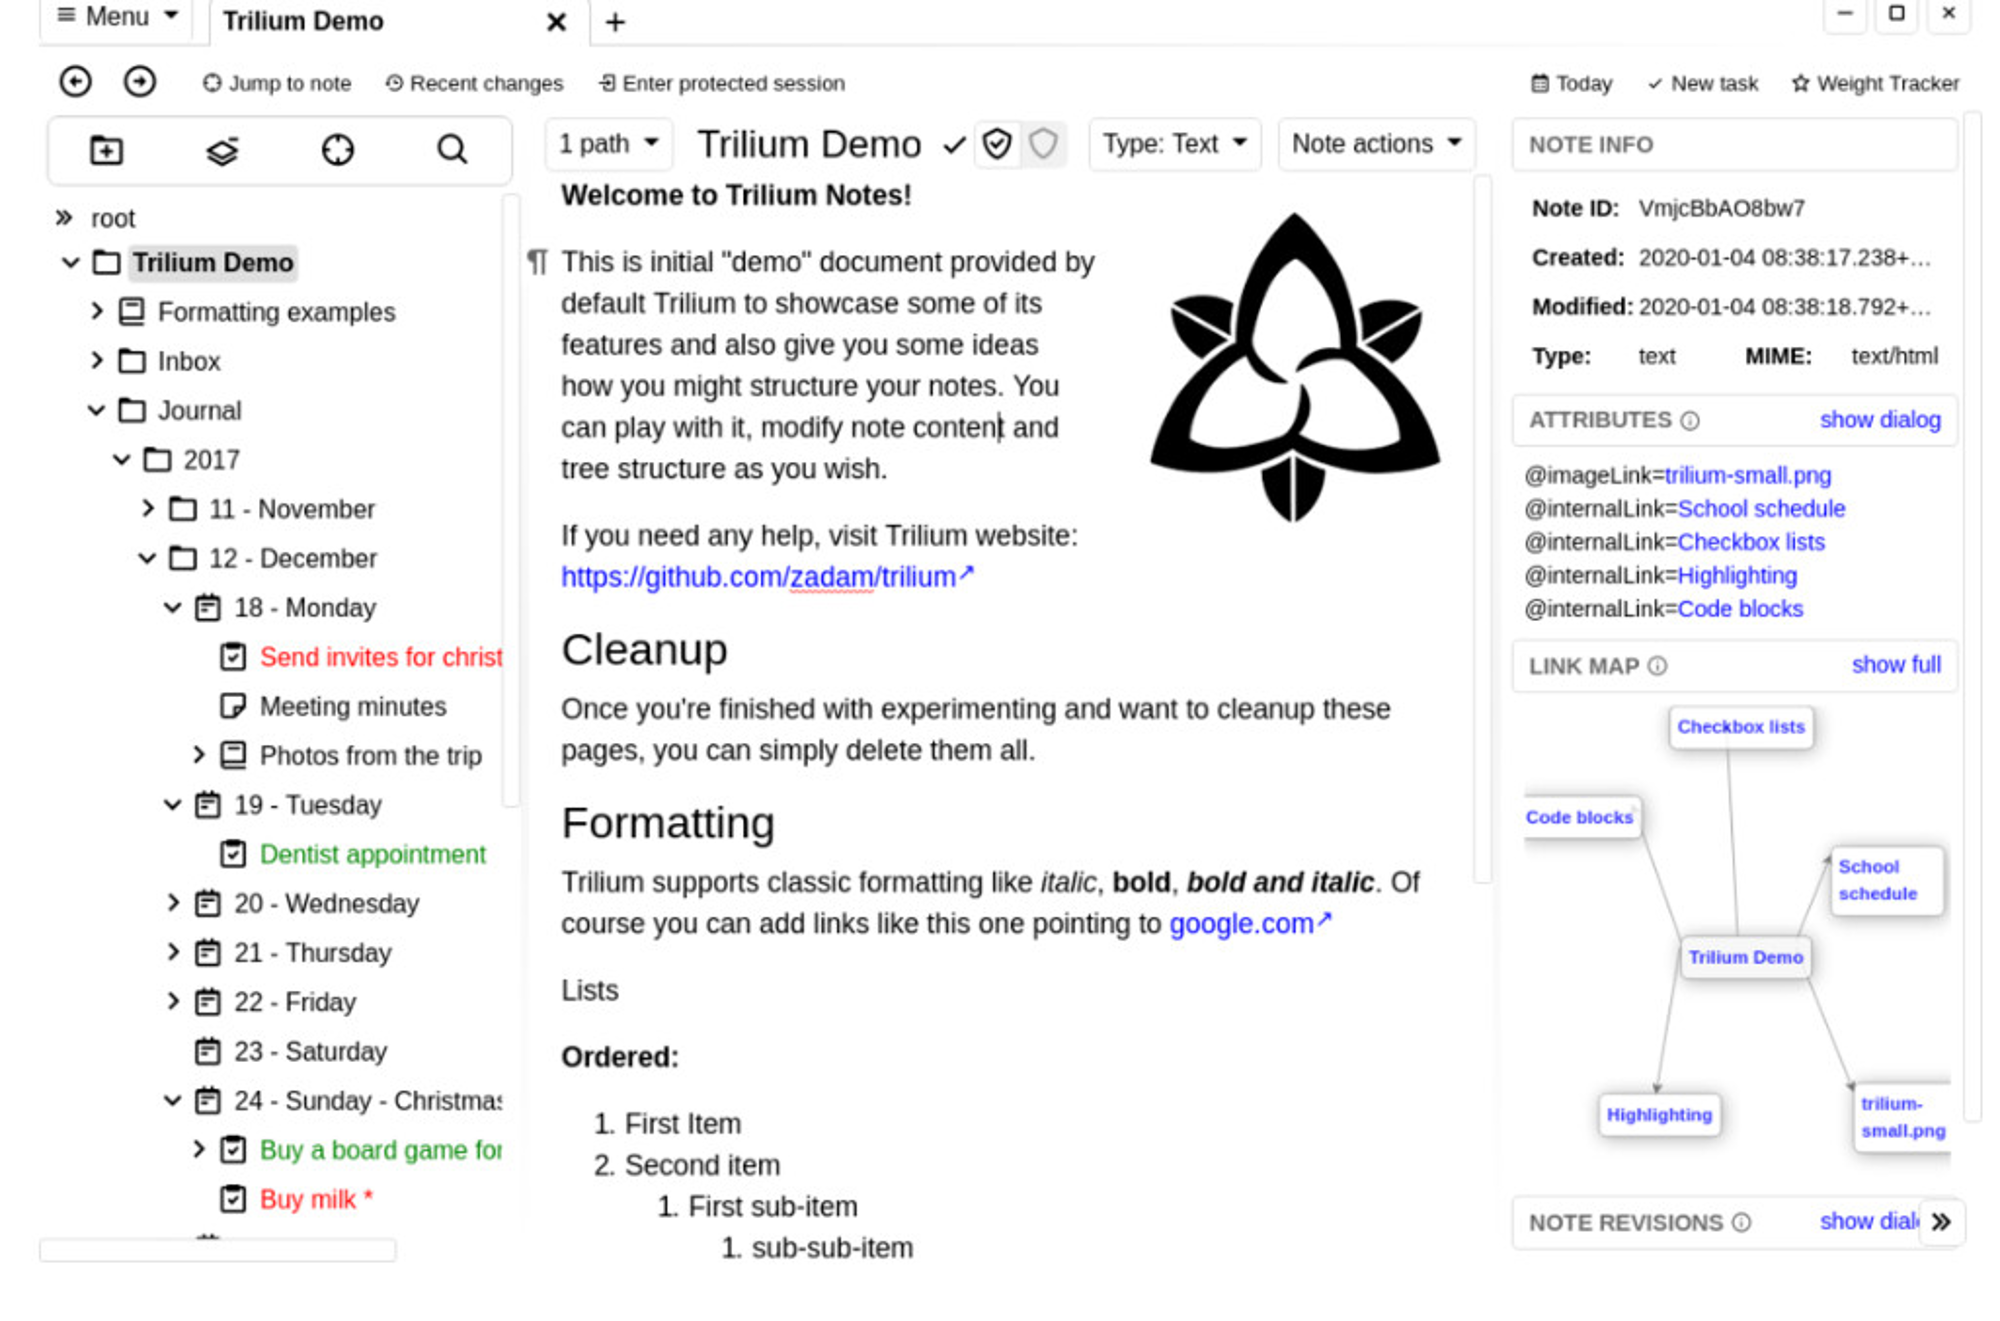Collapse the right sidebar with the double-chevron button
This screenshot has height=1321, width=2000.
pos(1941,1222)
